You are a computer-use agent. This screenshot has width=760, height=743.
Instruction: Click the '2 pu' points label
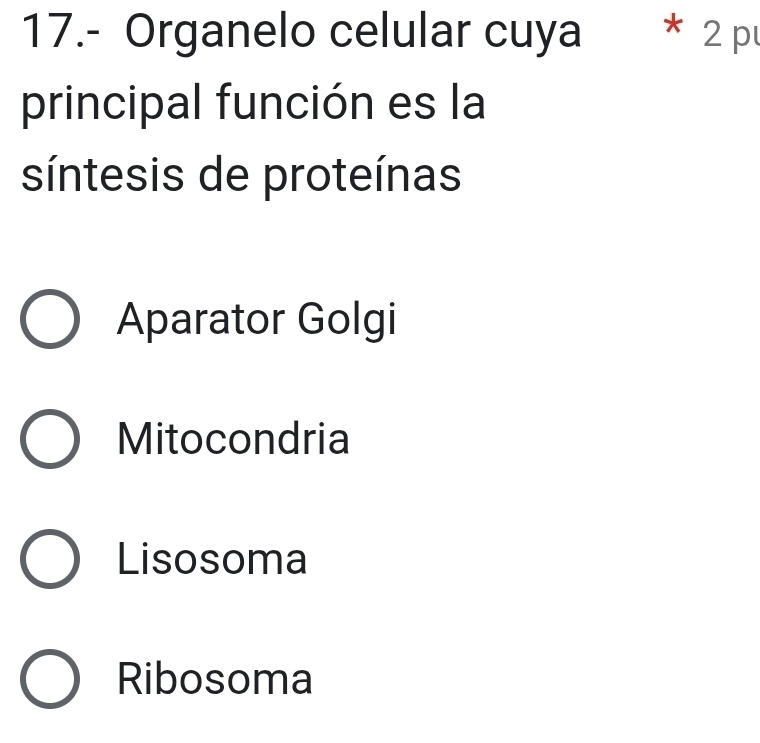click(x=729, y=35)
